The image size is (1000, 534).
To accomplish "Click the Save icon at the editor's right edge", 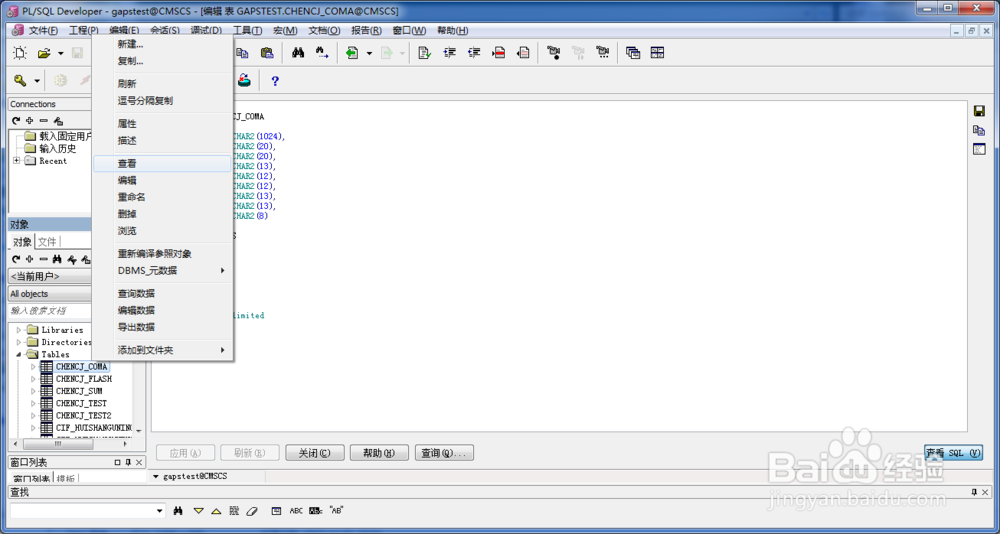I will (979, 111).
